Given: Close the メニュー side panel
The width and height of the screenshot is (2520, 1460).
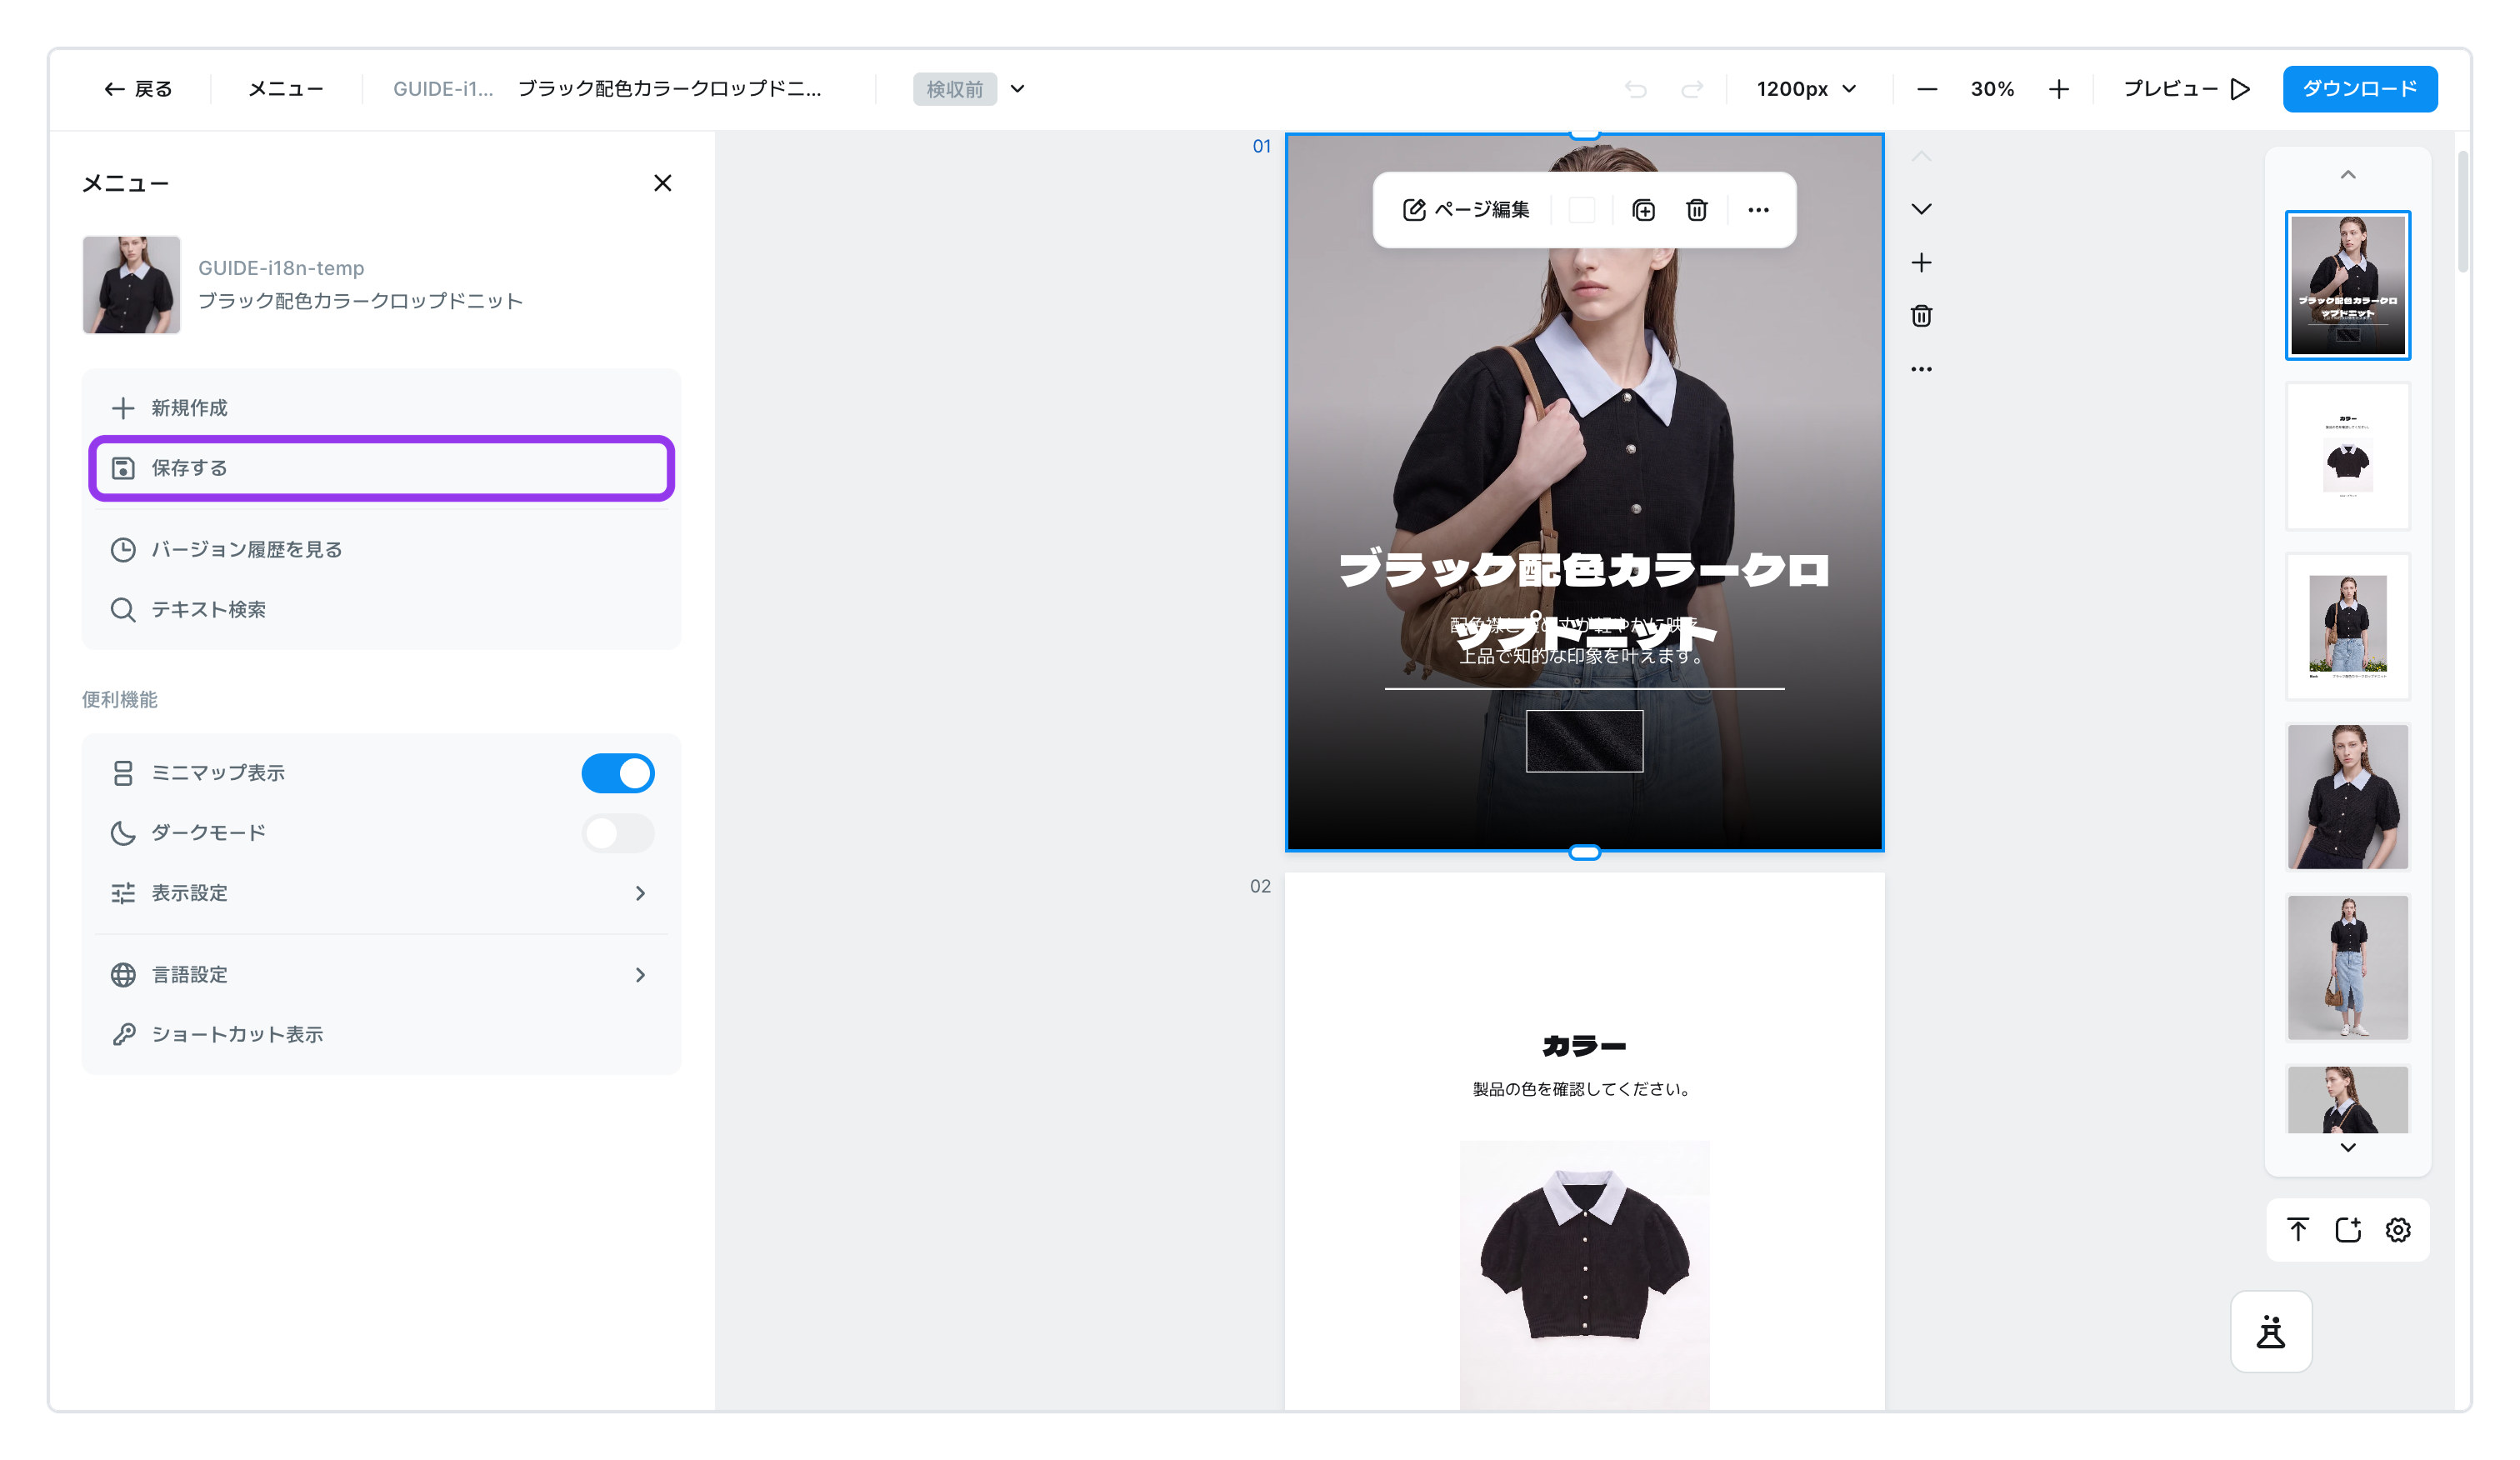Looking at the screenshot, I should click(662, 183).
